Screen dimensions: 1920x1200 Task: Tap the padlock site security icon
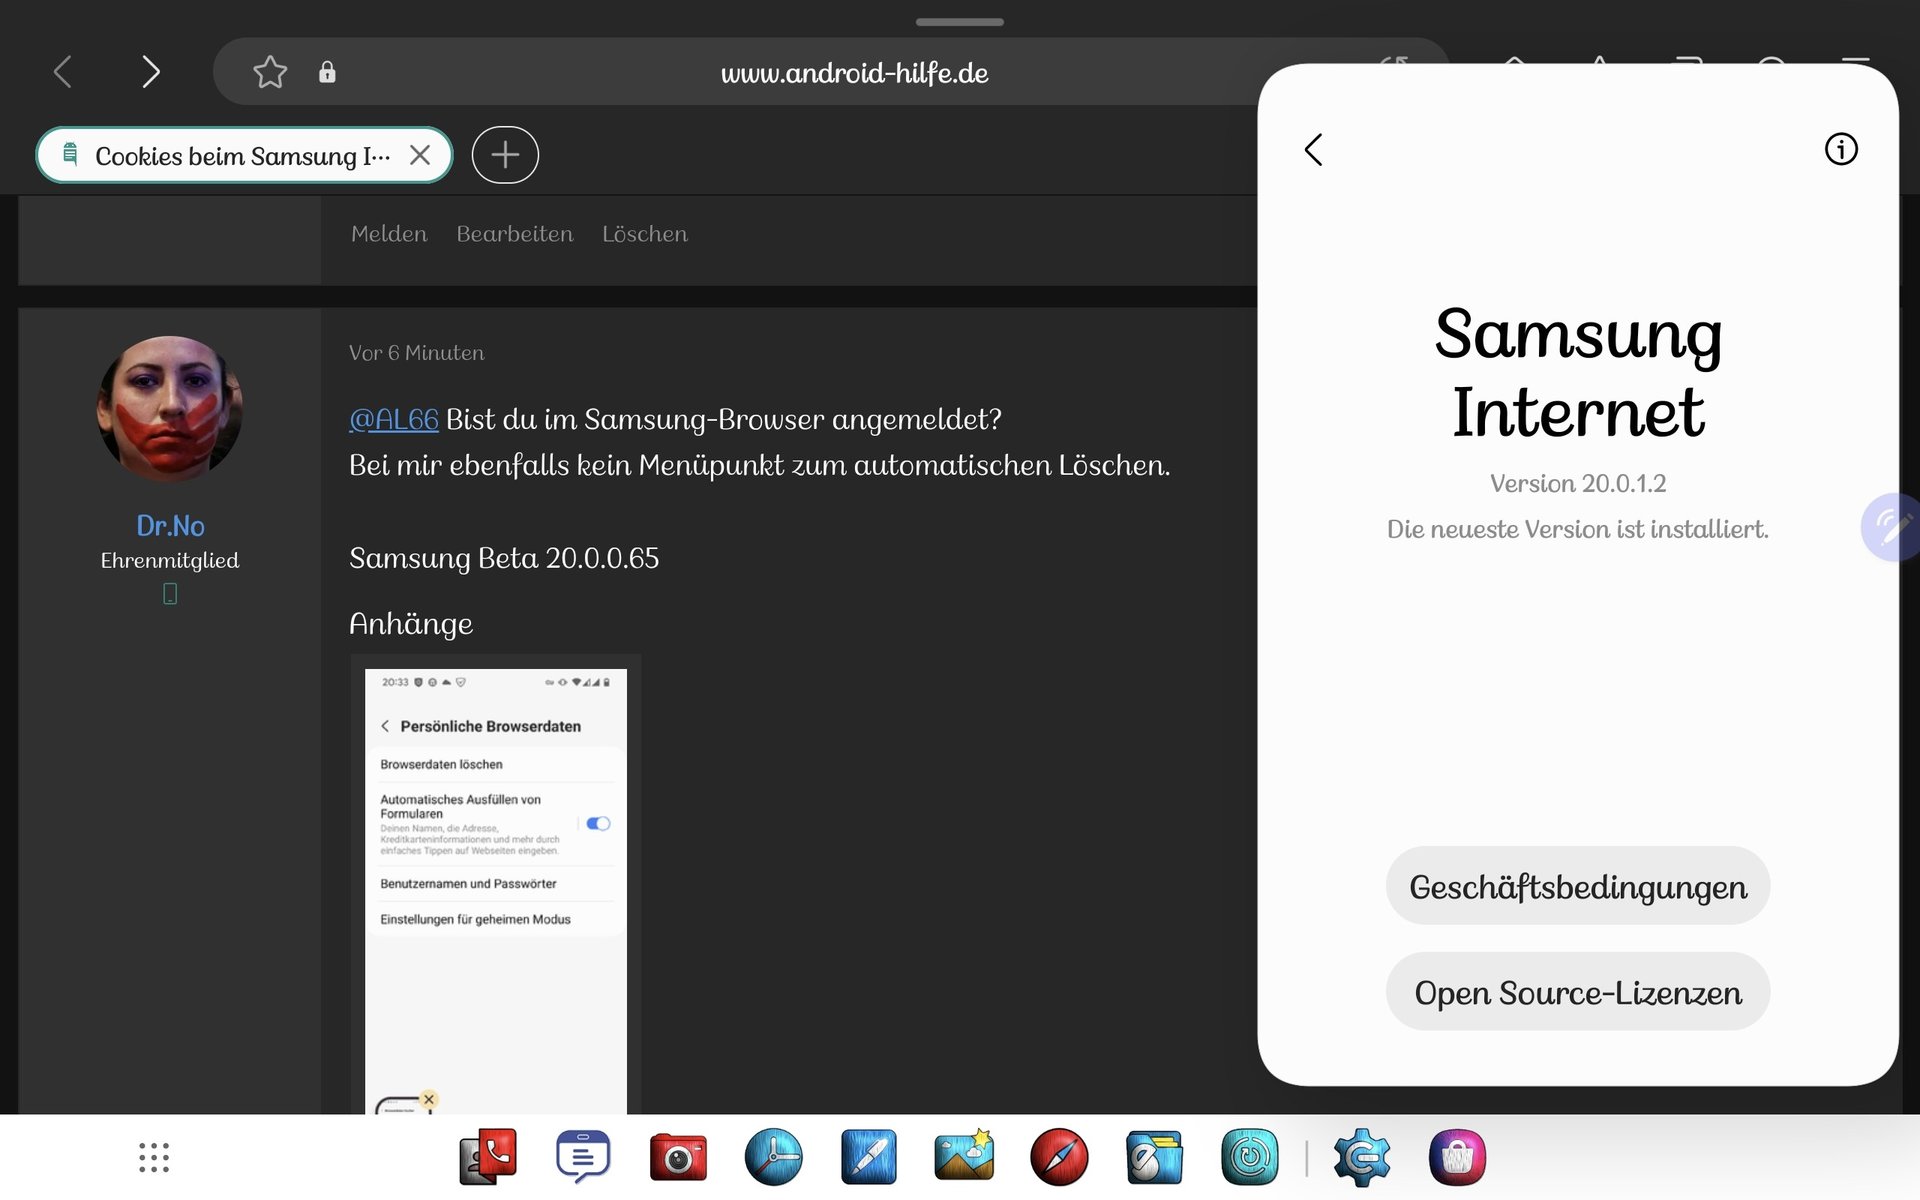[327, 72]
